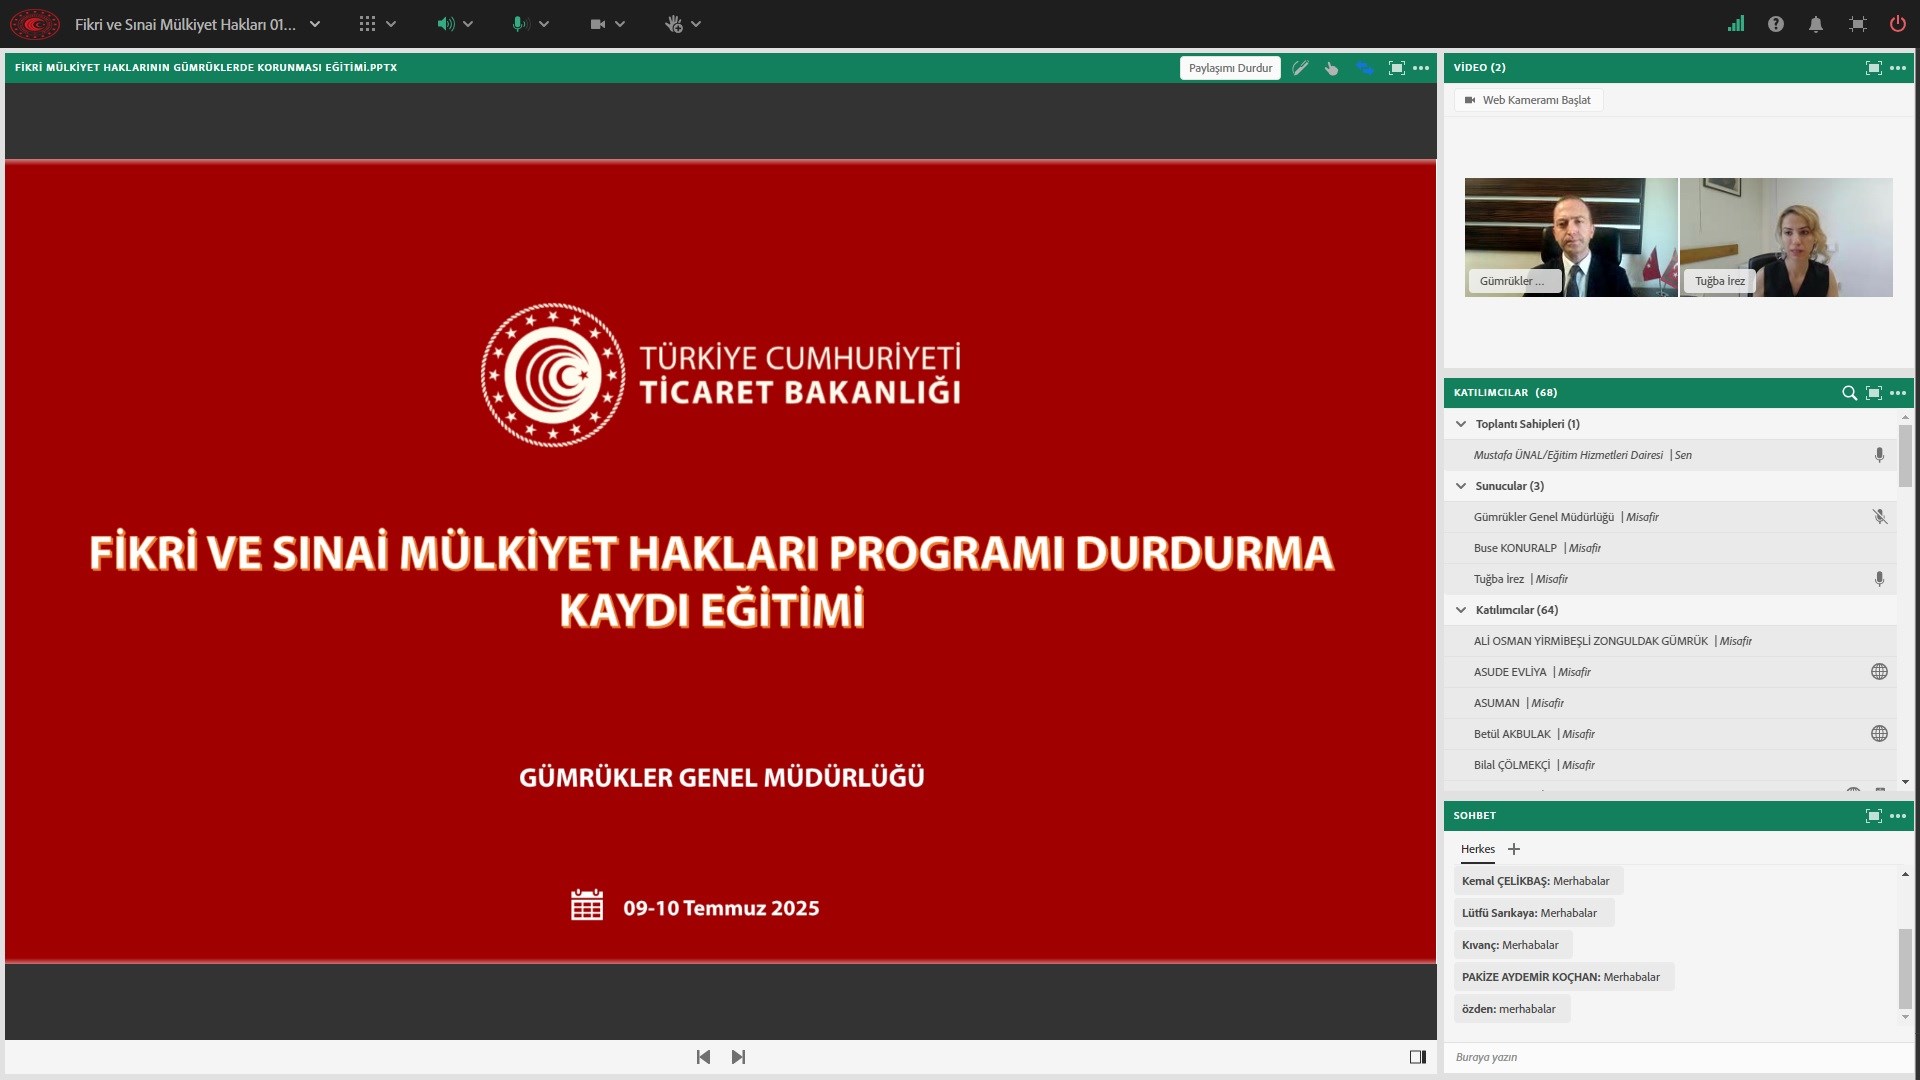Select Buse KONURALP in presenters list

coord(1671,548)
